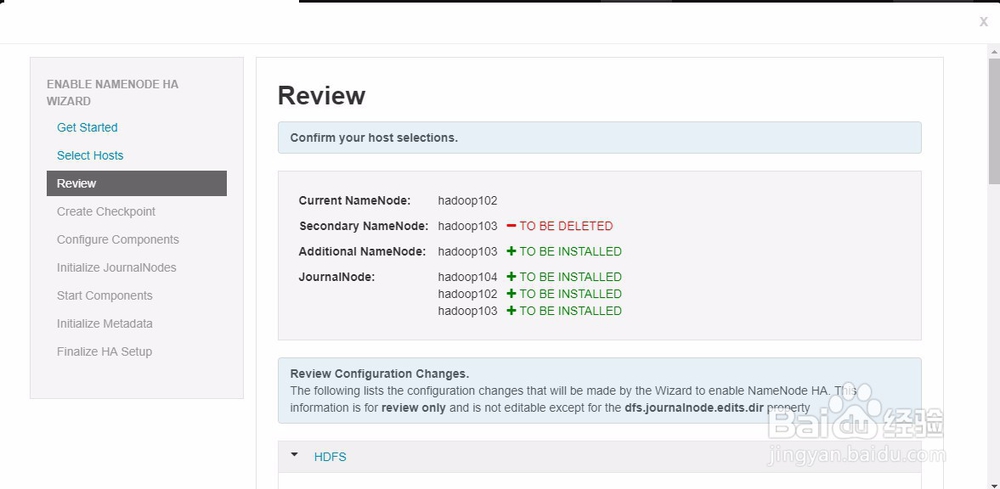Click the Secondary NameNode hadoop103 value
This screenshot has width=1000, height=489.
click(467, 226)
